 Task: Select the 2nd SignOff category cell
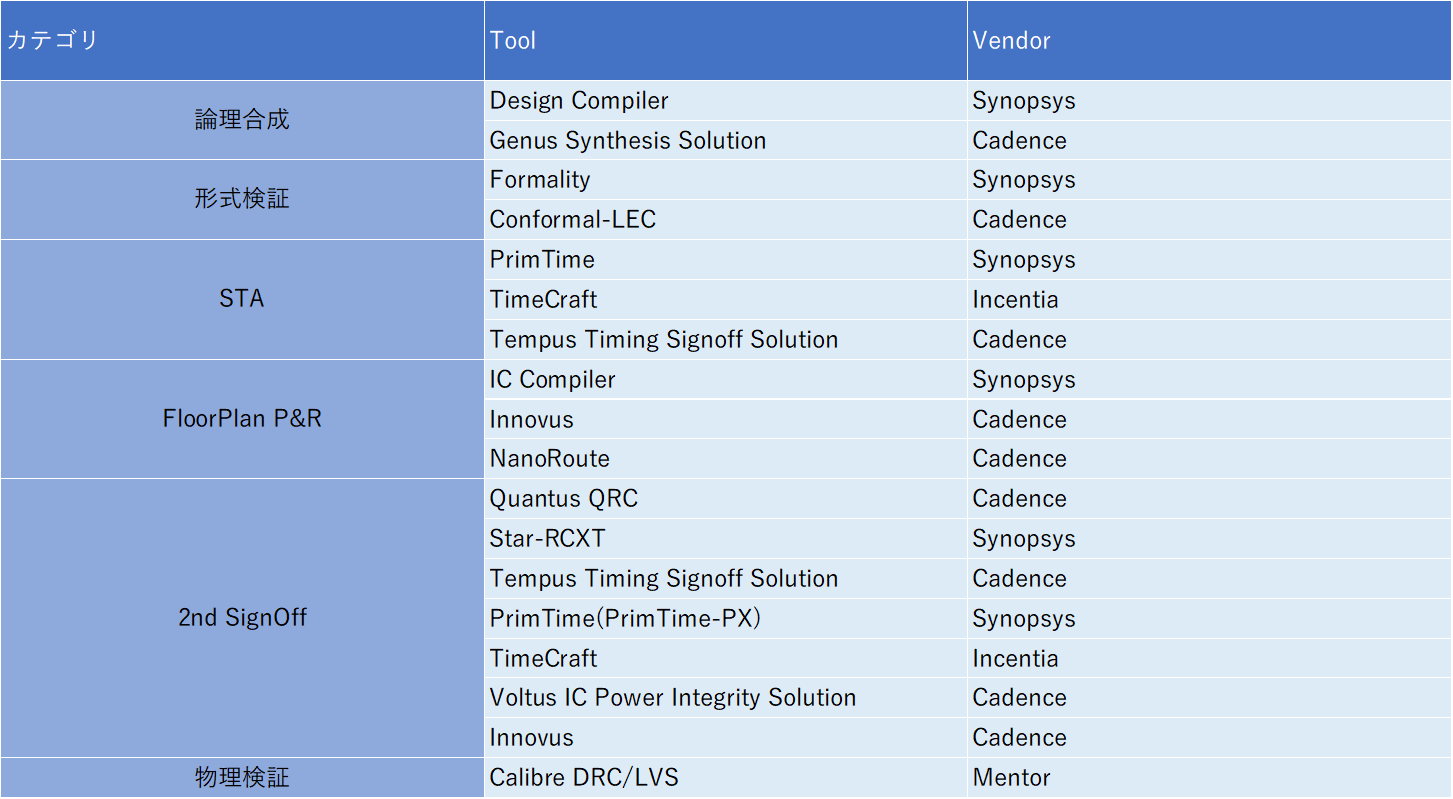(242, 618)
